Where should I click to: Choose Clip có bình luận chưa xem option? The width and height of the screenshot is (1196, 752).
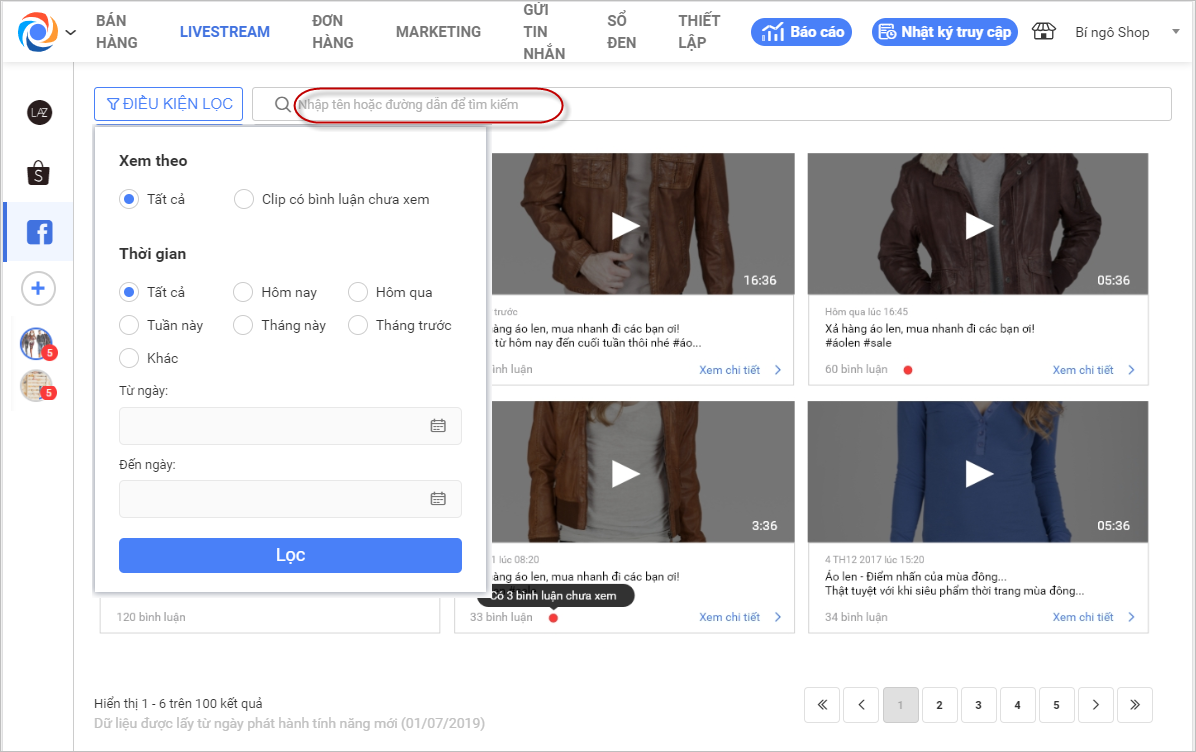pos(244,199)
